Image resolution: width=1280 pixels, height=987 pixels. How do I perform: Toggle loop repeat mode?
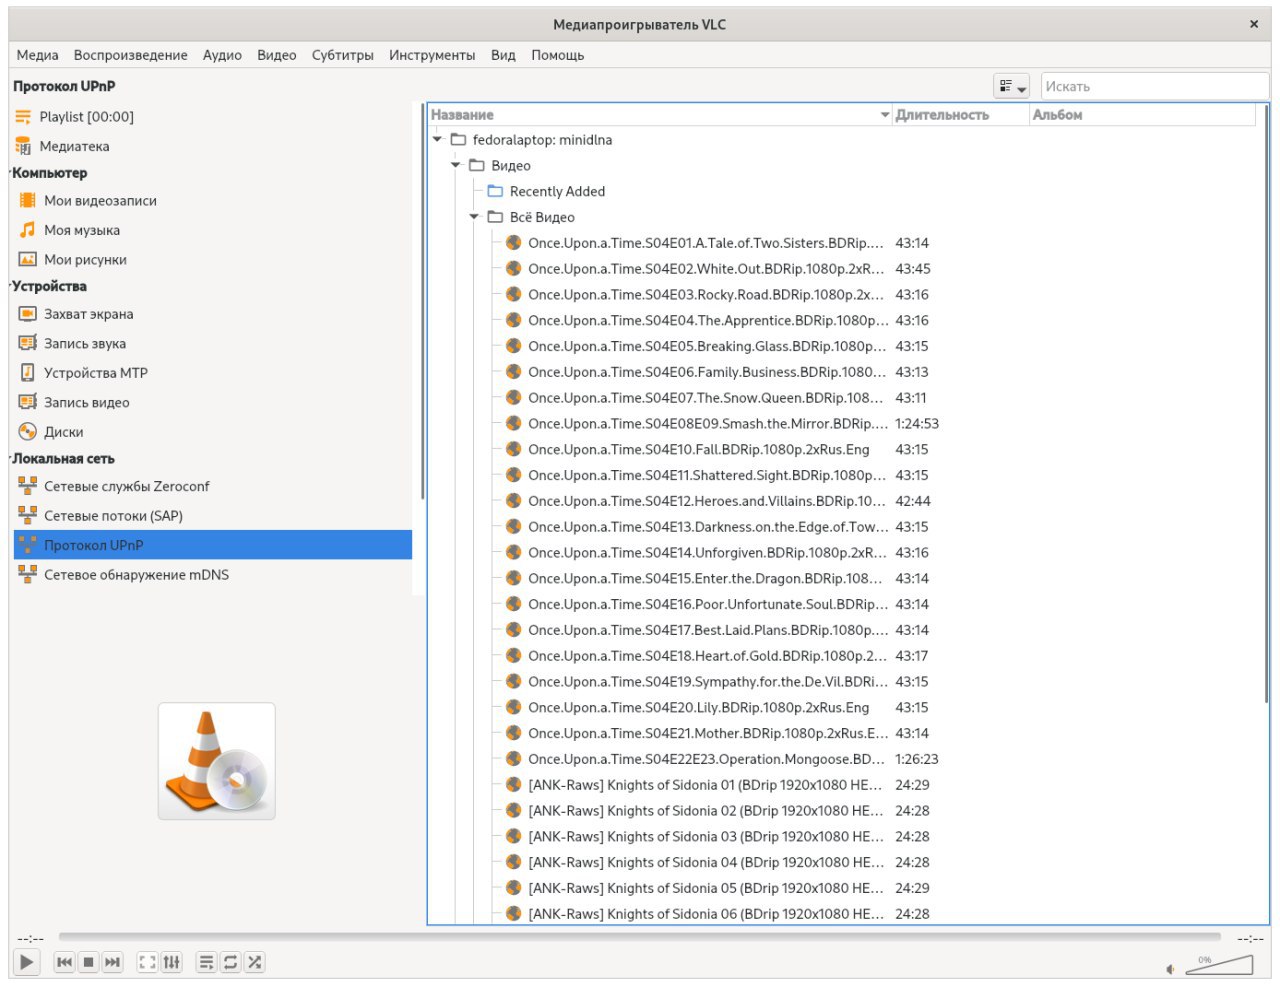pos(230,962)
